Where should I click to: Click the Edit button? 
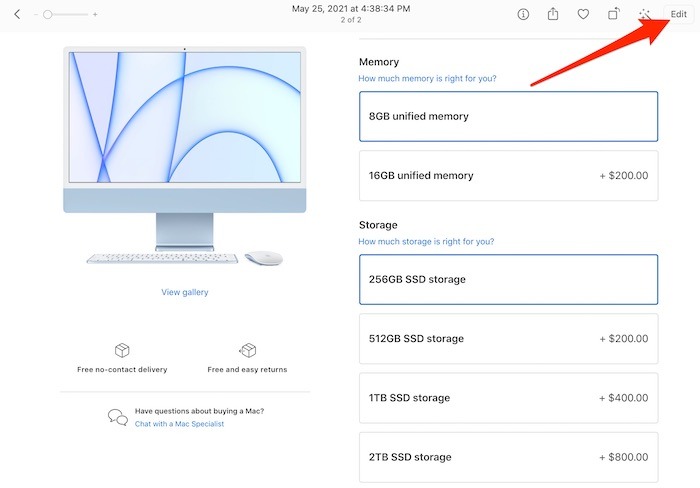(x=678, y=14)
